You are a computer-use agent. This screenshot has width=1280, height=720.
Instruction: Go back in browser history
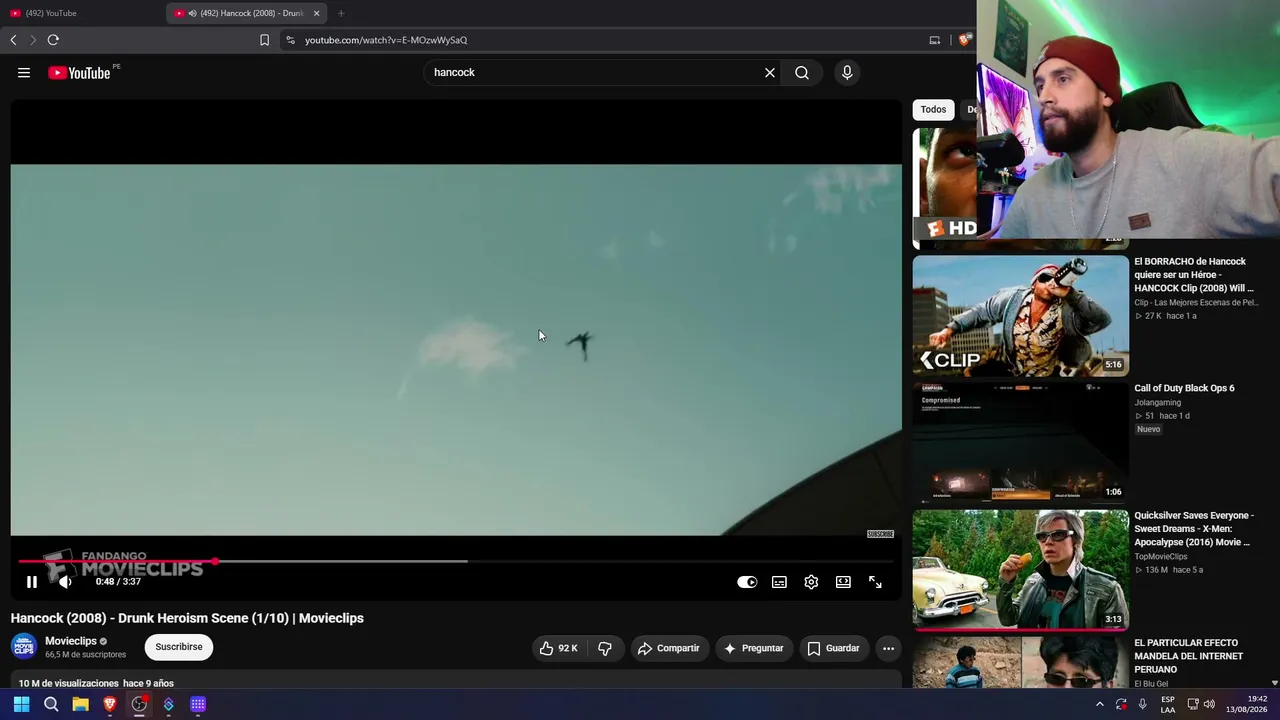click(x=13, y=40)
